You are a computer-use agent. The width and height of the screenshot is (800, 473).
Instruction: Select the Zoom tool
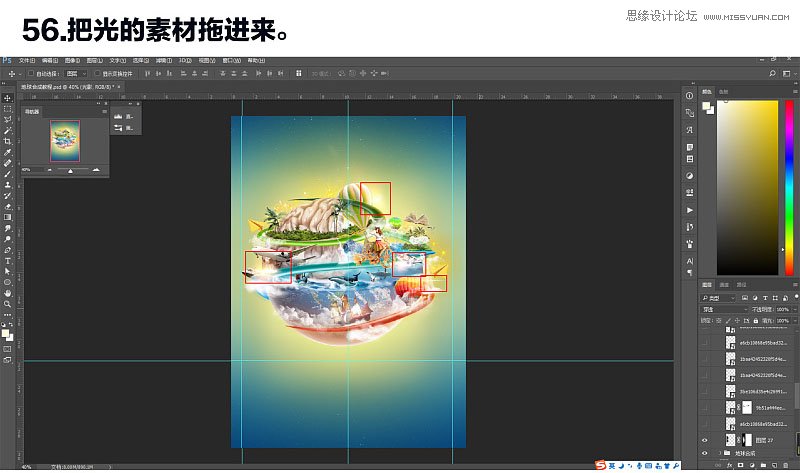pos(8,304)
